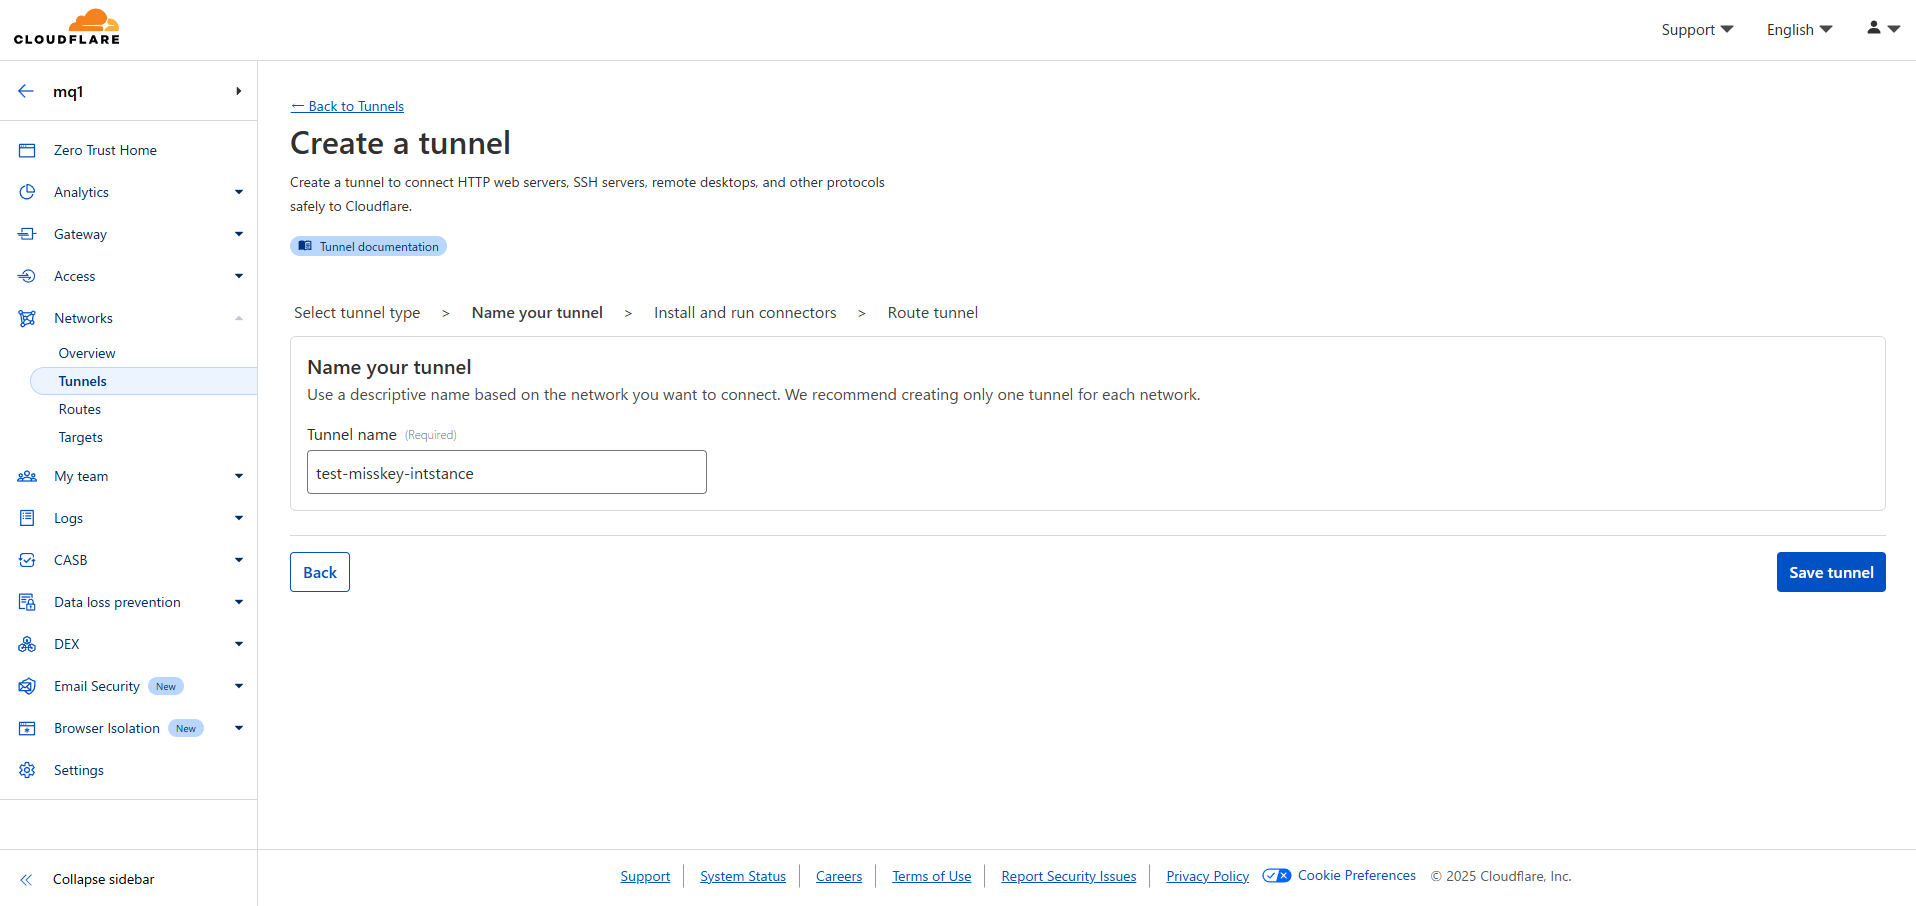Open the Tunnel documentation link

(x=368, y=246)
